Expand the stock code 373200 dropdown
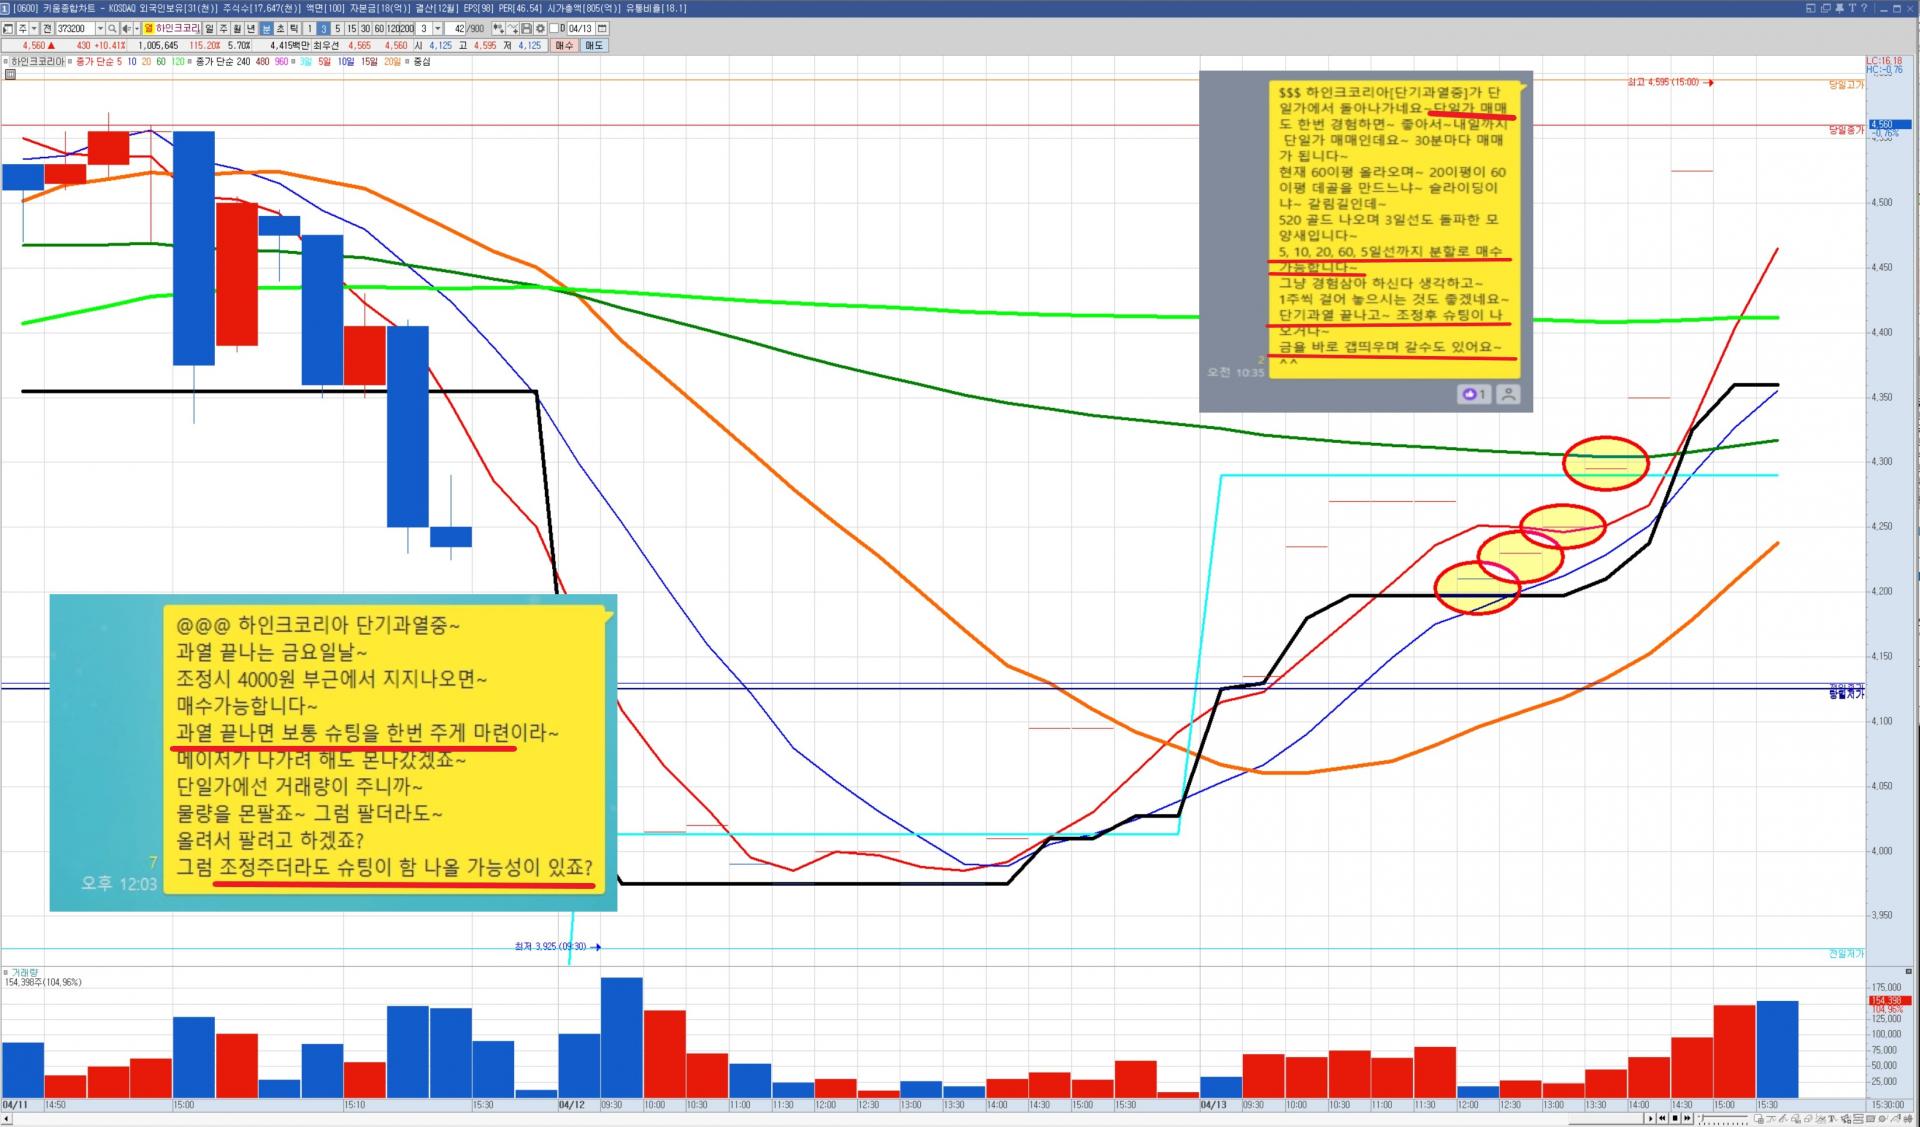Image resolution: width=1920 pixels, height=1127 pixels. pyautogui.click(x=100, y=28)
